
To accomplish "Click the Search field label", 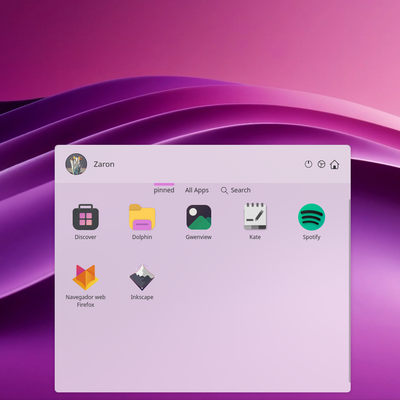I will tap(241, 190).
